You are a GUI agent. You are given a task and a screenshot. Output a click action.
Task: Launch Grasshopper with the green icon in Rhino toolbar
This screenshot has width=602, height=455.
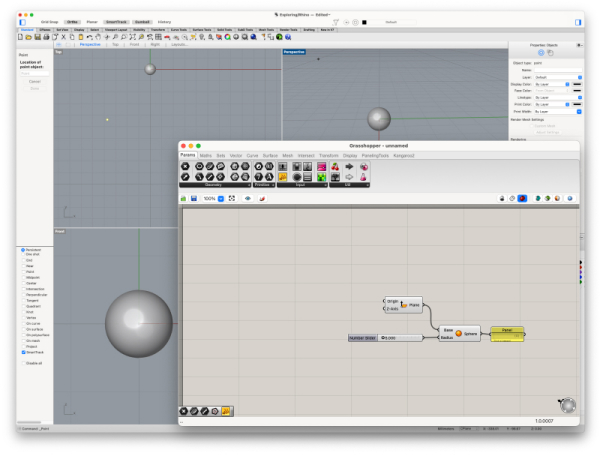click(x=279, y=37)
